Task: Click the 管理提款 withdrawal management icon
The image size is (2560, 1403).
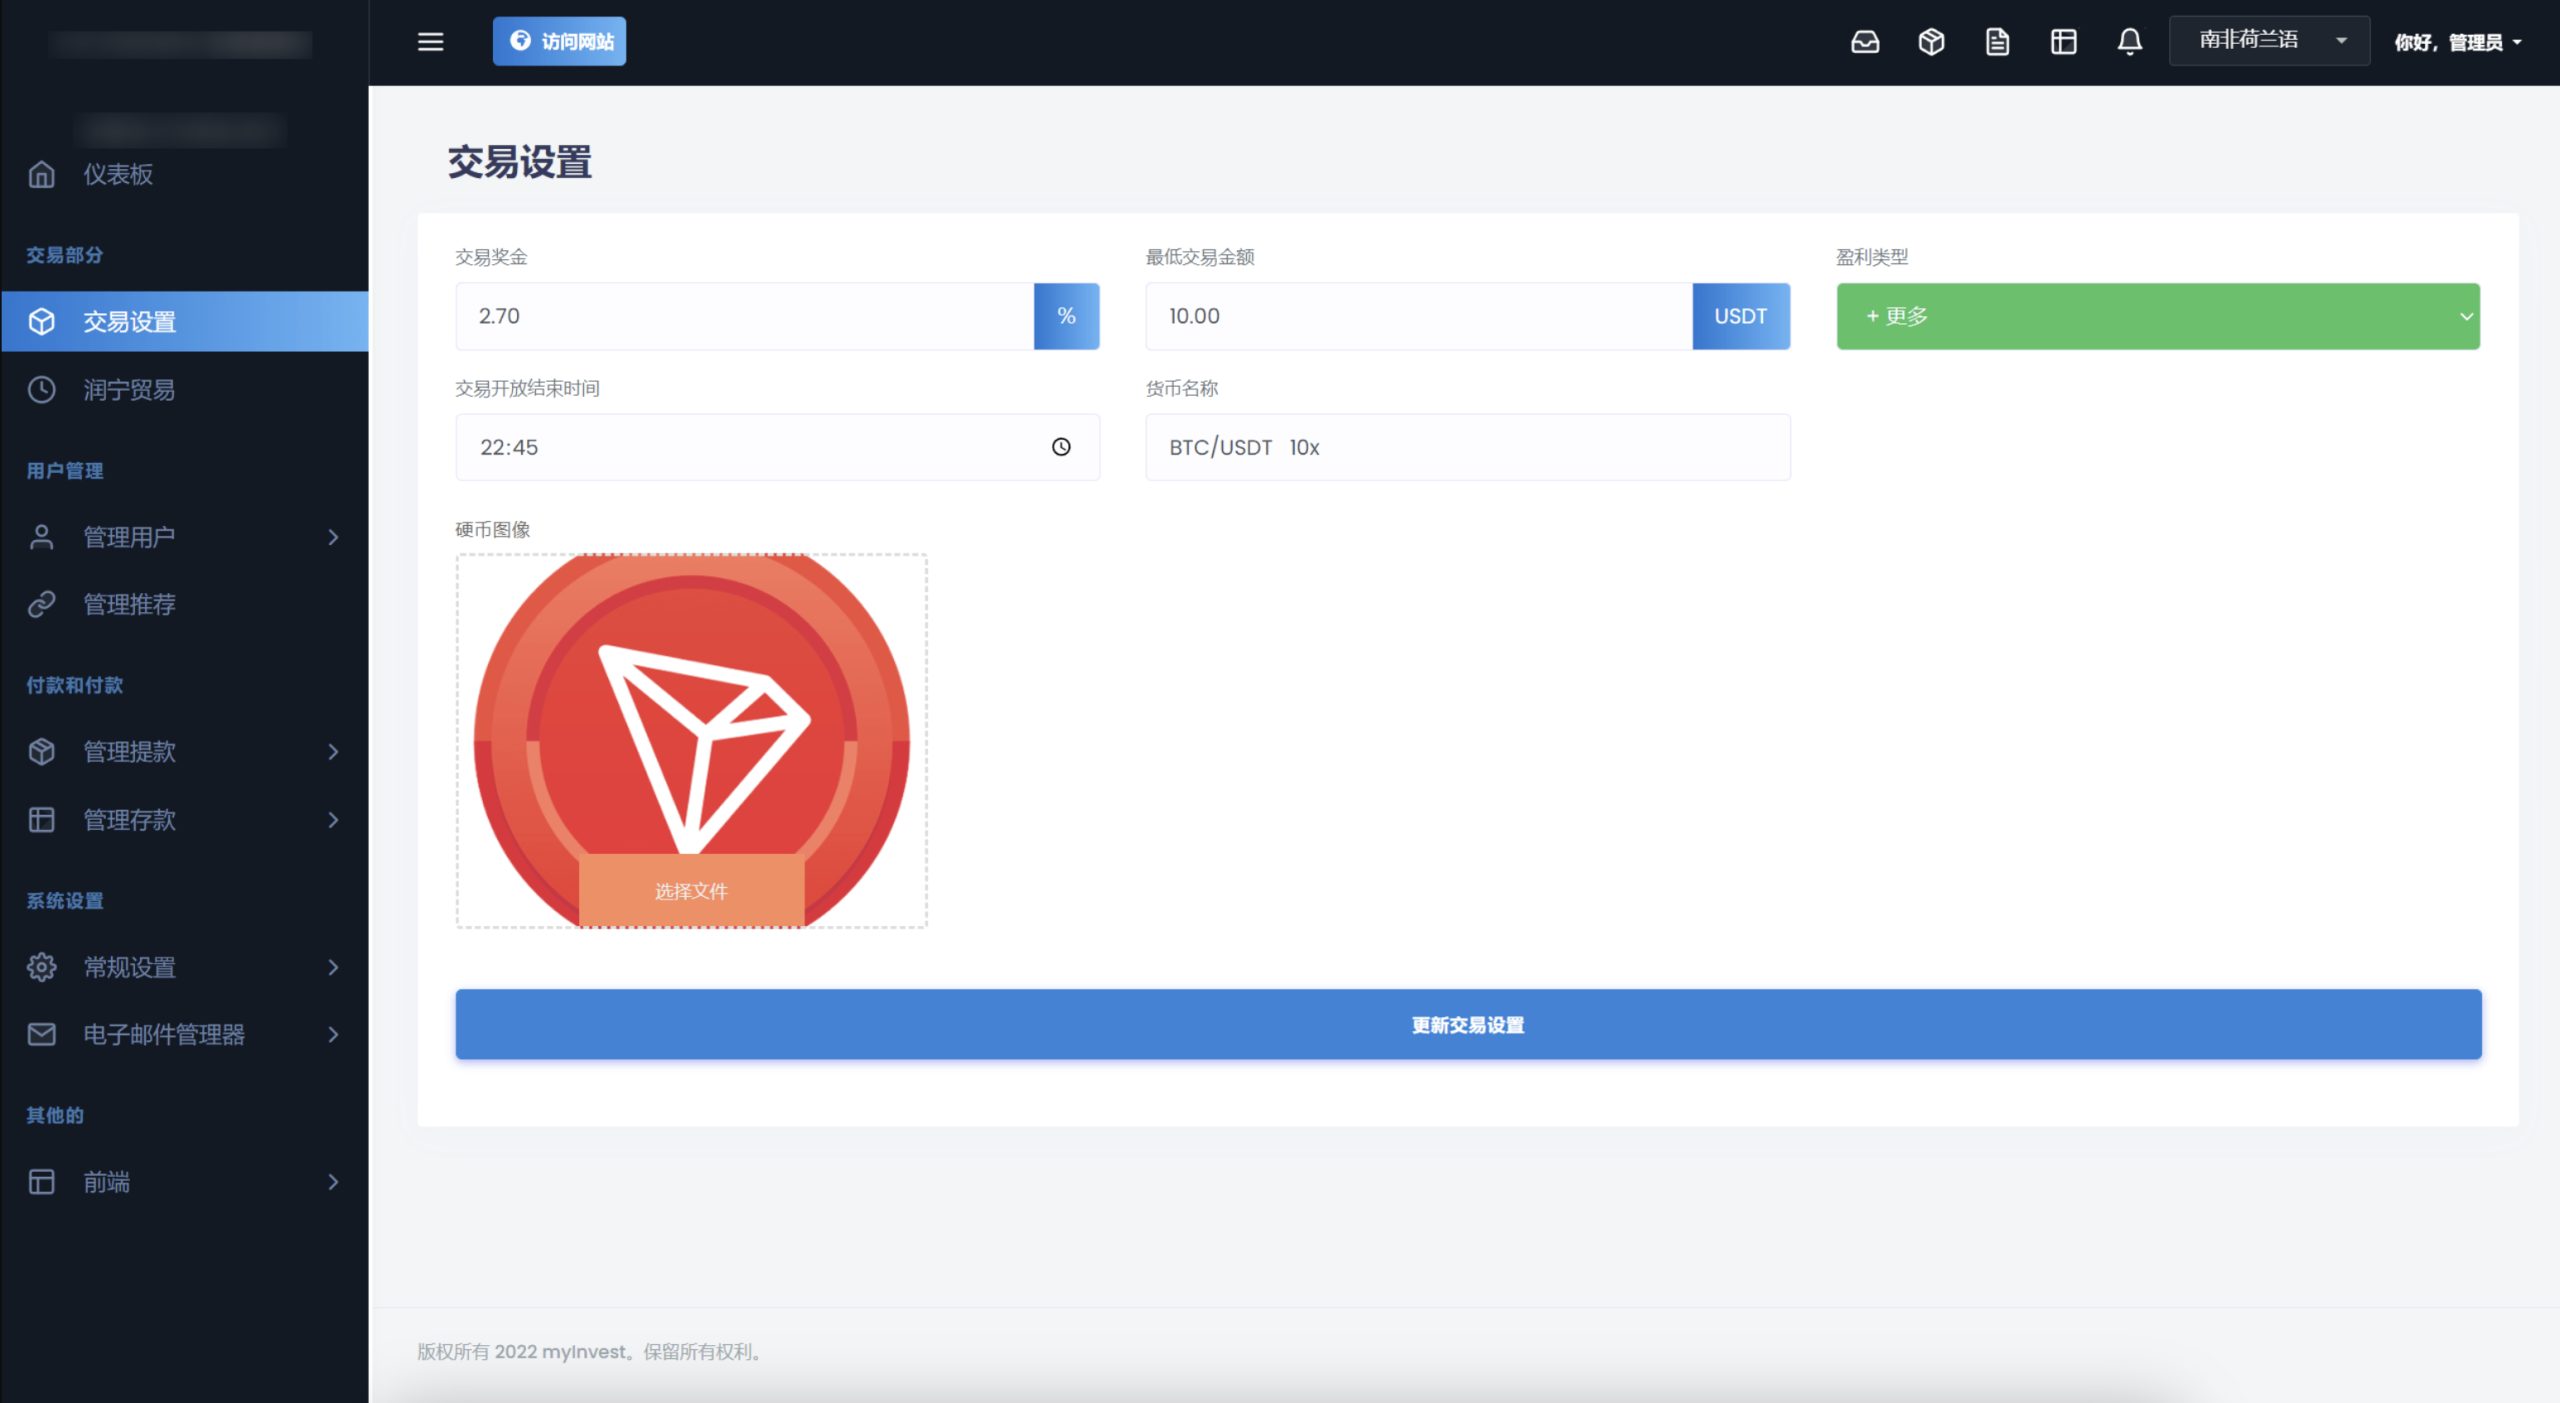Action: (43, 750)
